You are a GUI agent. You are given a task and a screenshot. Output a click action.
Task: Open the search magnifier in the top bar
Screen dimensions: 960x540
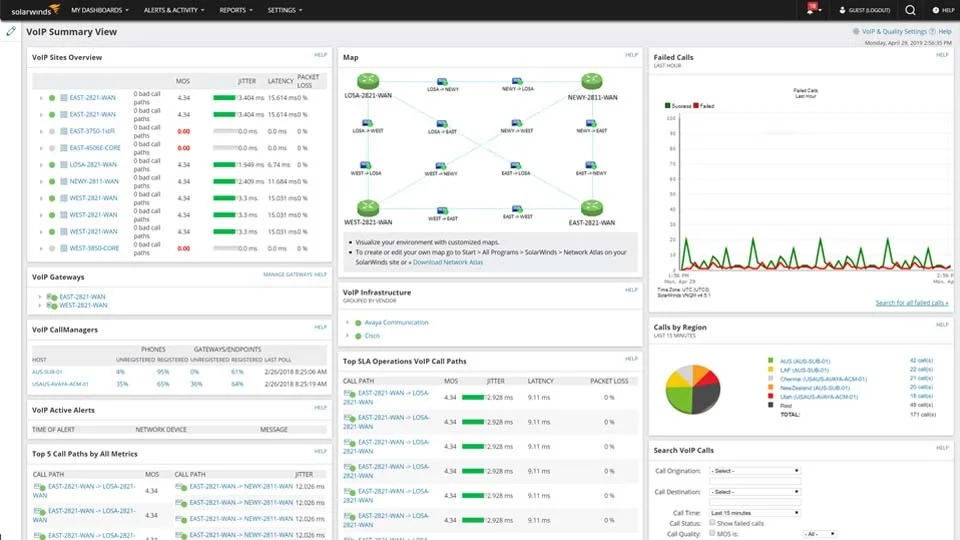pyautogui.click(x=909, y=10)
